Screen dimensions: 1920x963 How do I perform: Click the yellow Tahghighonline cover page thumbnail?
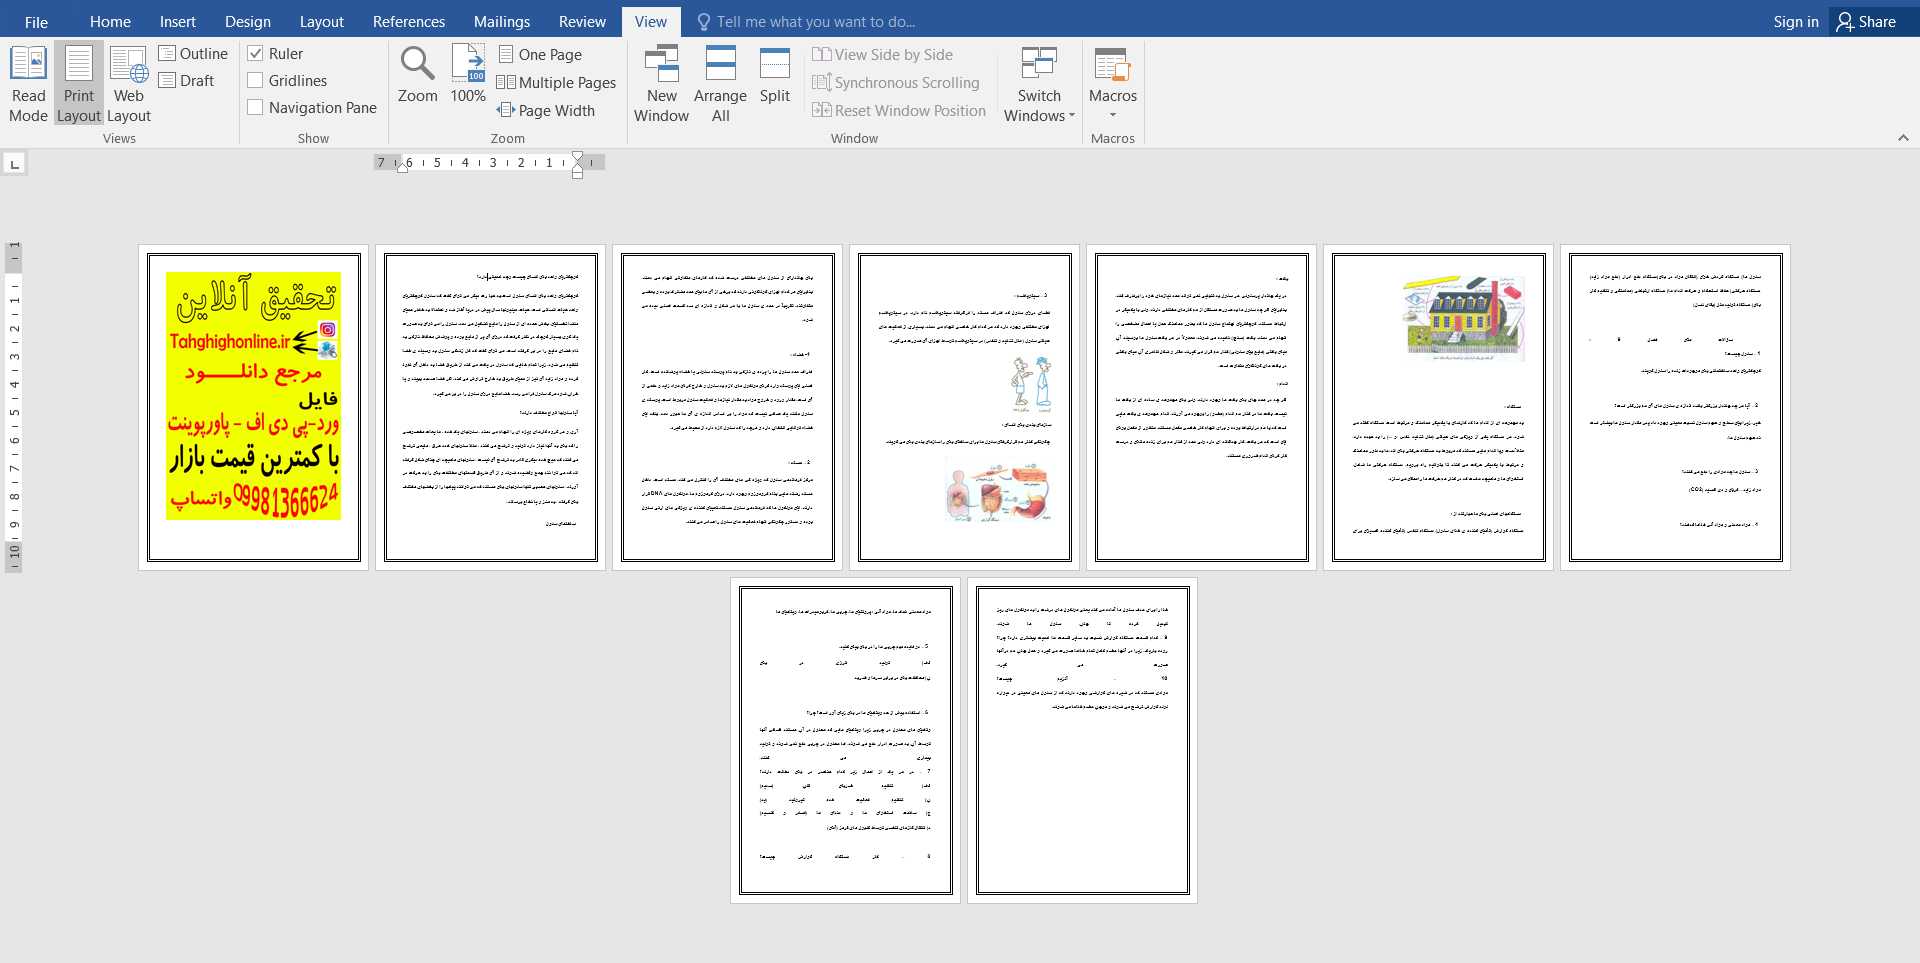[x=254, y=407]
